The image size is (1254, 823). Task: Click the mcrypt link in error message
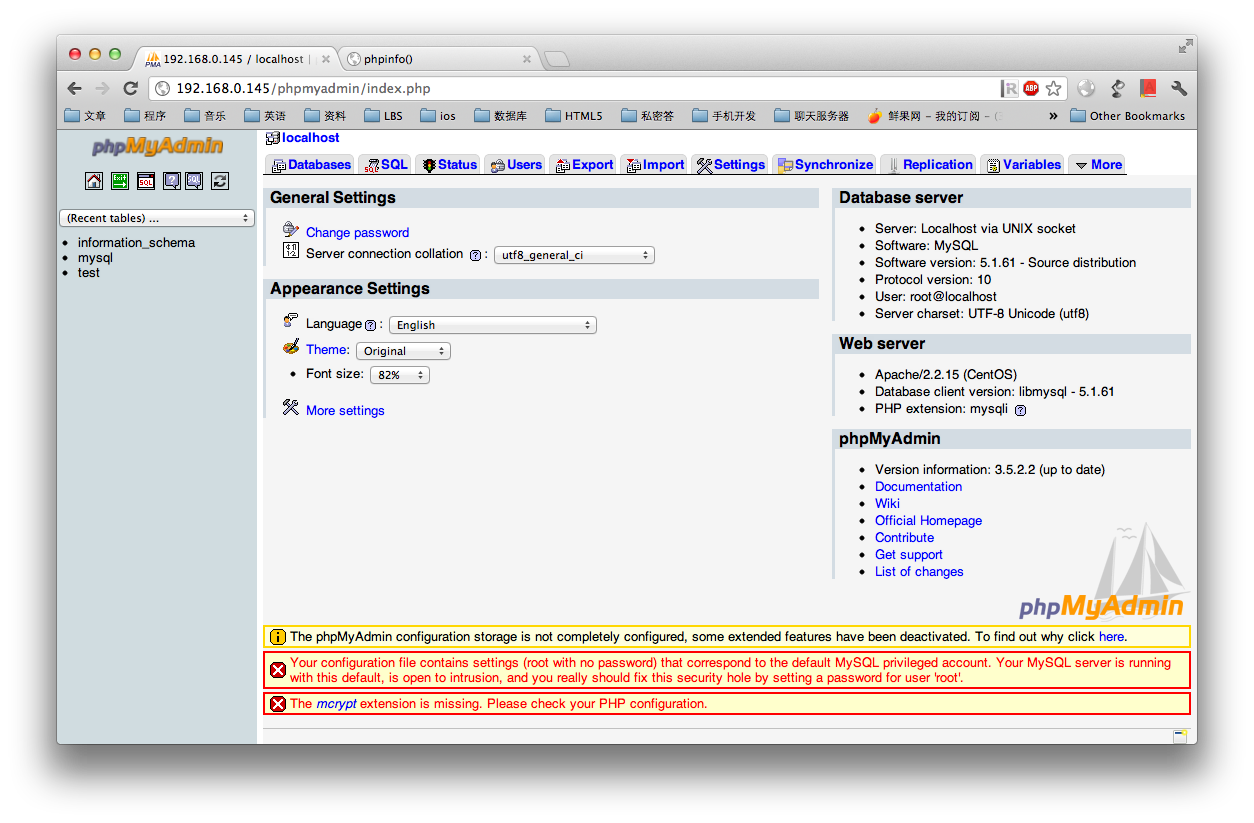[x=336, y=704]
